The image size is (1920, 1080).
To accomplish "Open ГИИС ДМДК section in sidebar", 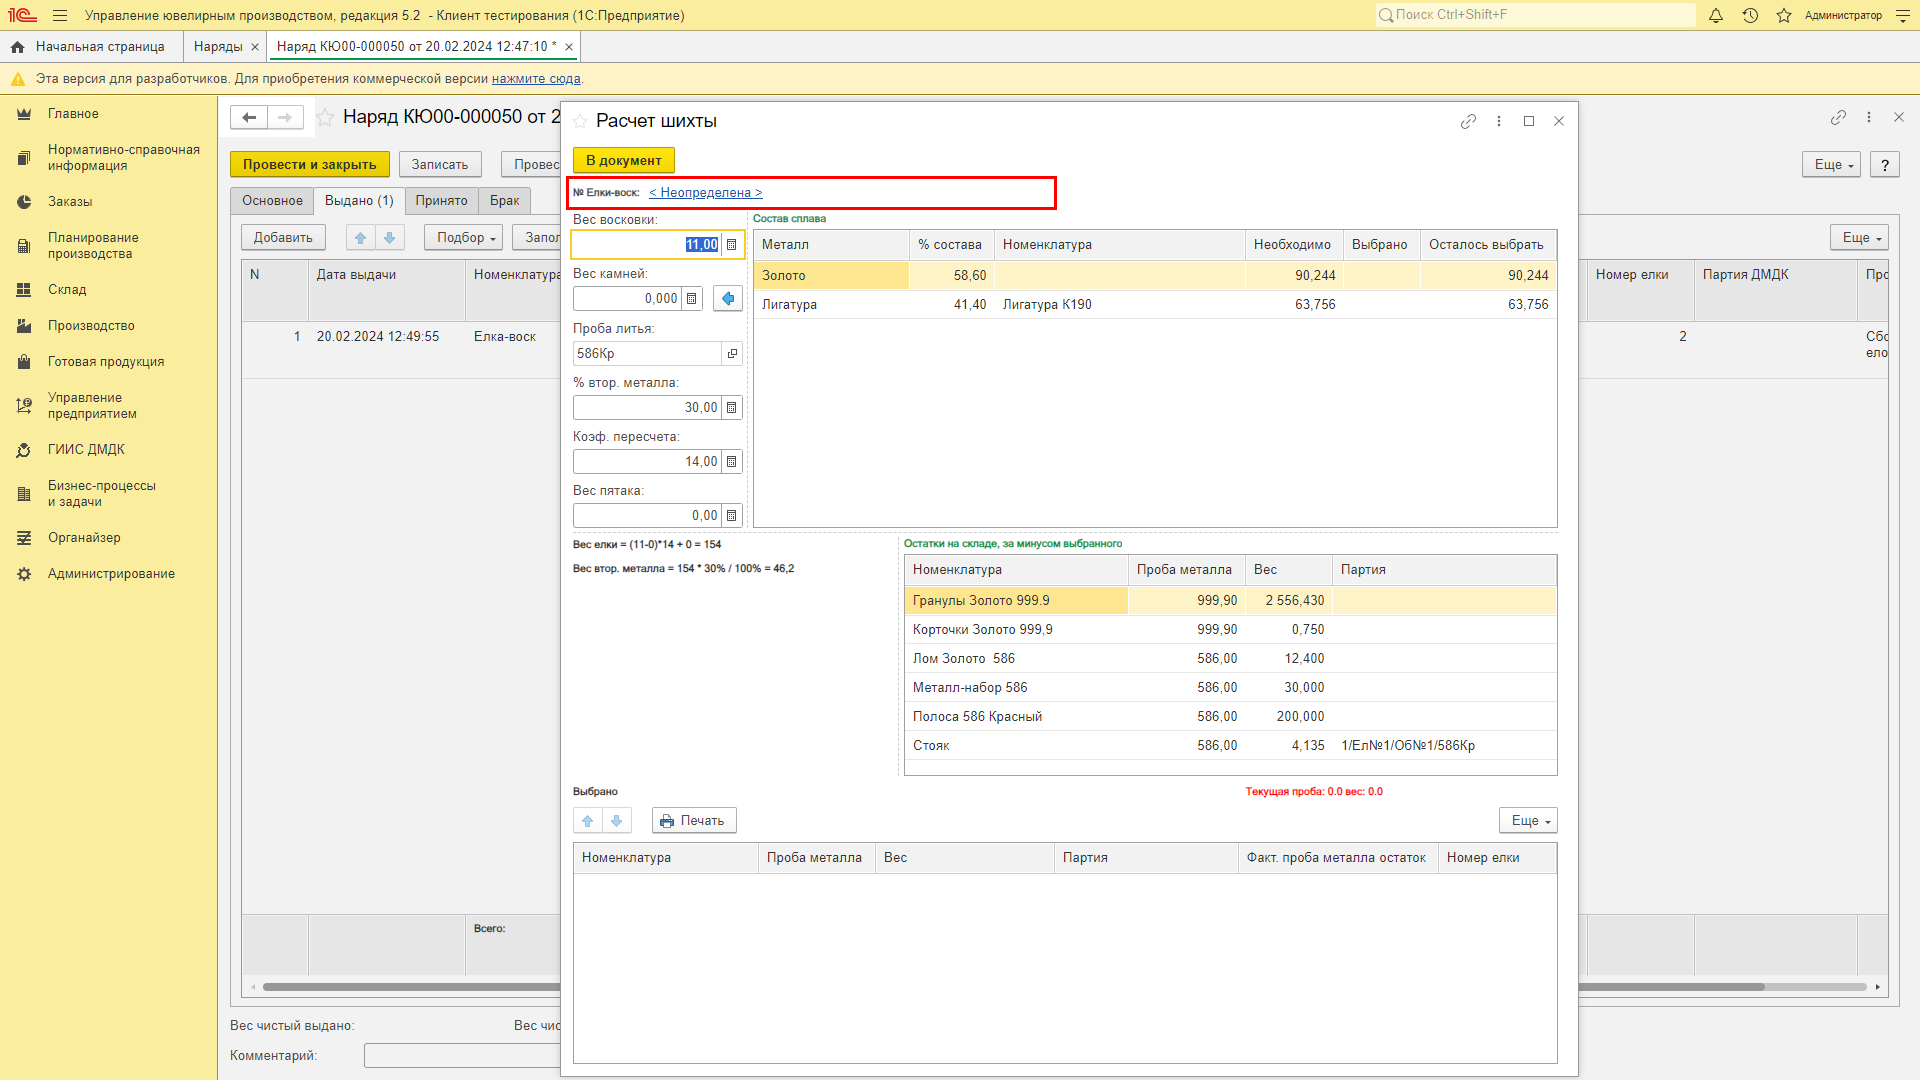I will tap(86, 450).
